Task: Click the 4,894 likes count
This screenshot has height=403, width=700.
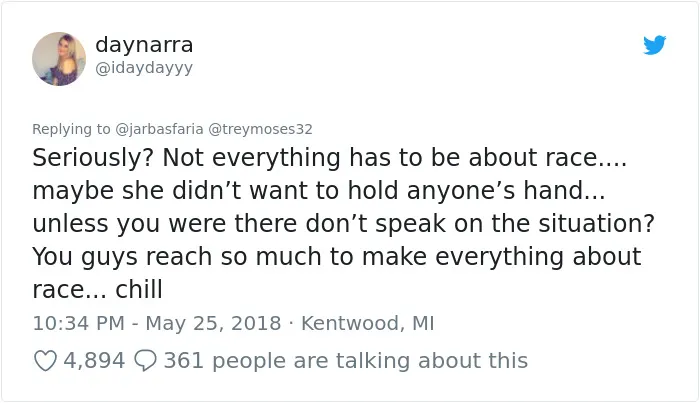Action: 94,361
